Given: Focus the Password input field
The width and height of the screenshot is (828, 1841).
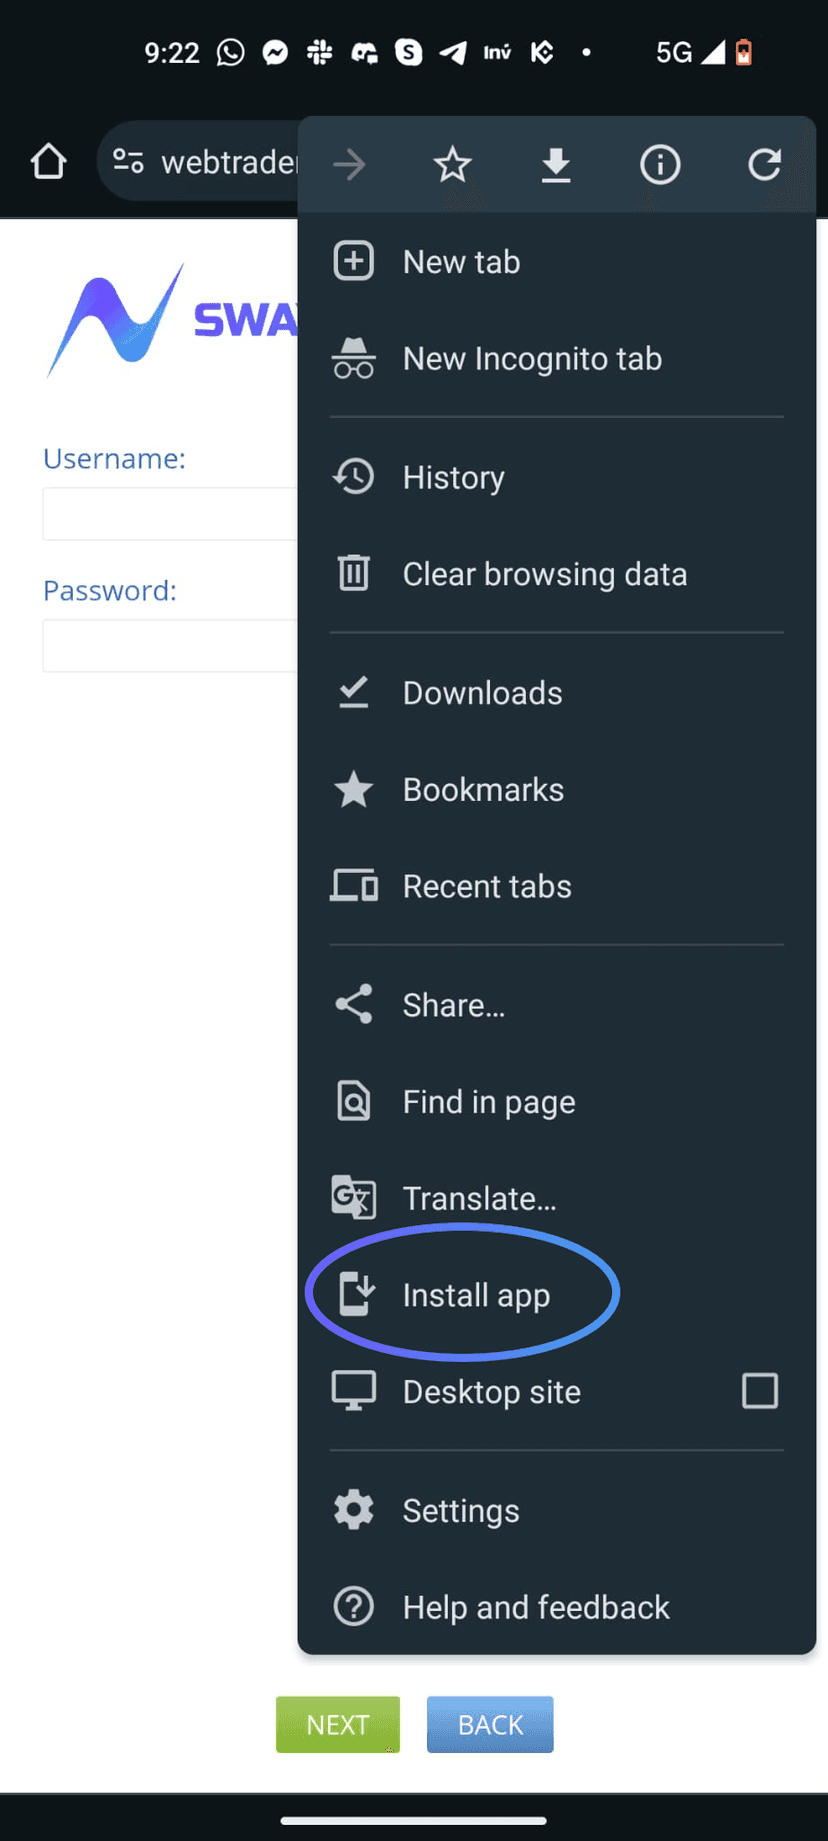Looking at the screenshot, I should click(x=170, y=646).
